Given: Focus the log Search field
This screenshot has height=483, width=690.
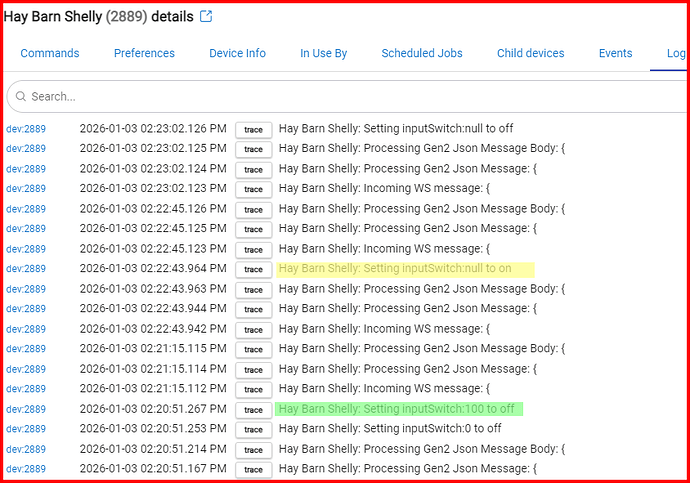Looking at the screenshot, I should coord(348,96).
